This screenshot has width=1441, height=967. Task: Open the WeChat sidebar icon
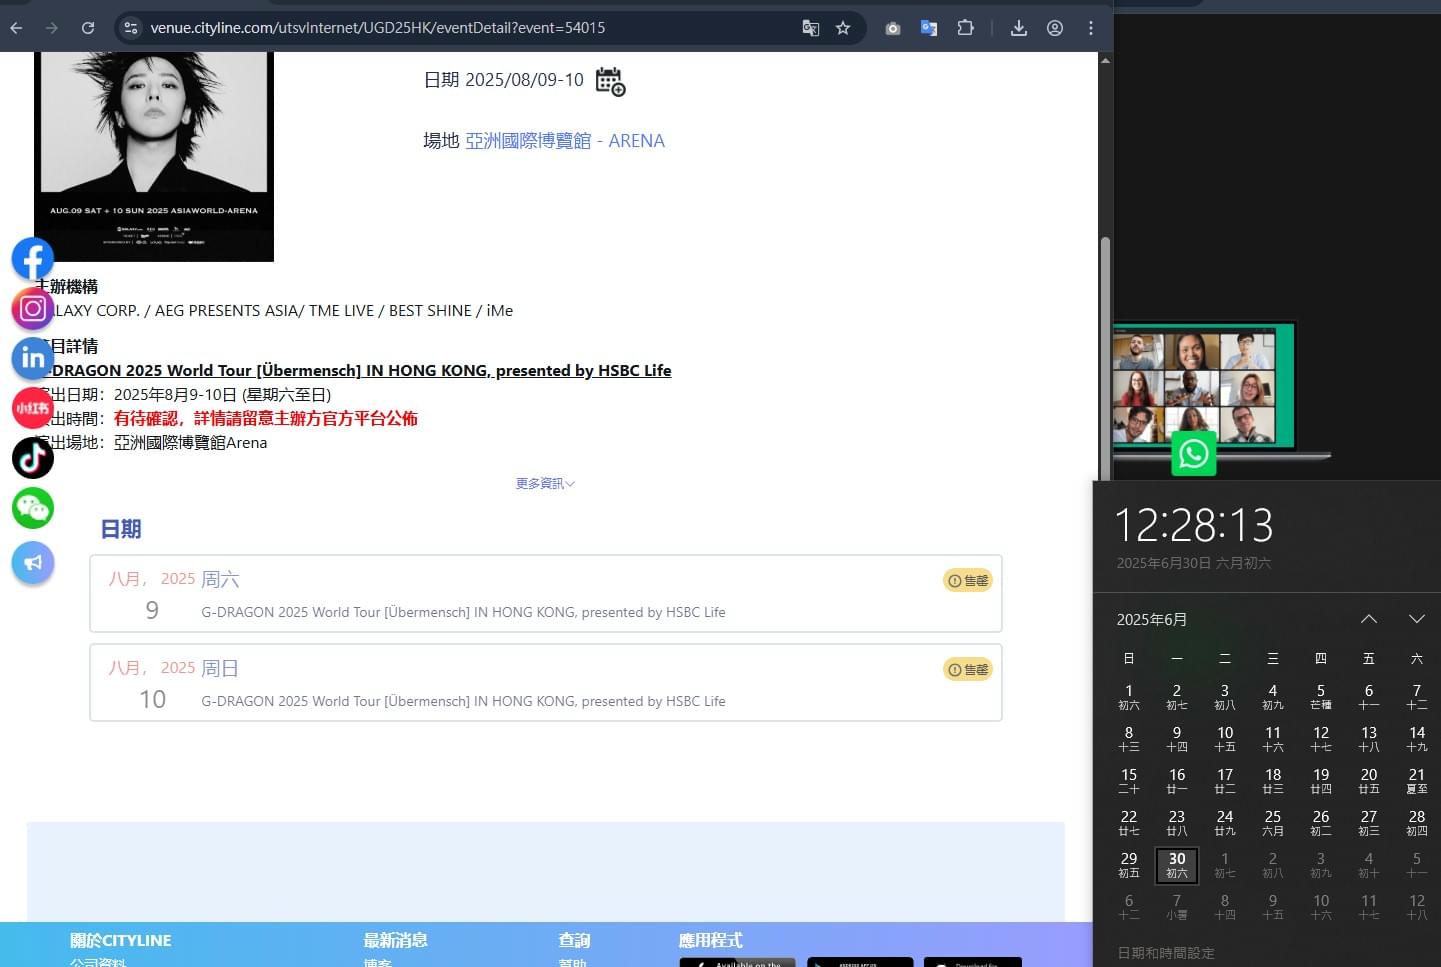[32, 508]
